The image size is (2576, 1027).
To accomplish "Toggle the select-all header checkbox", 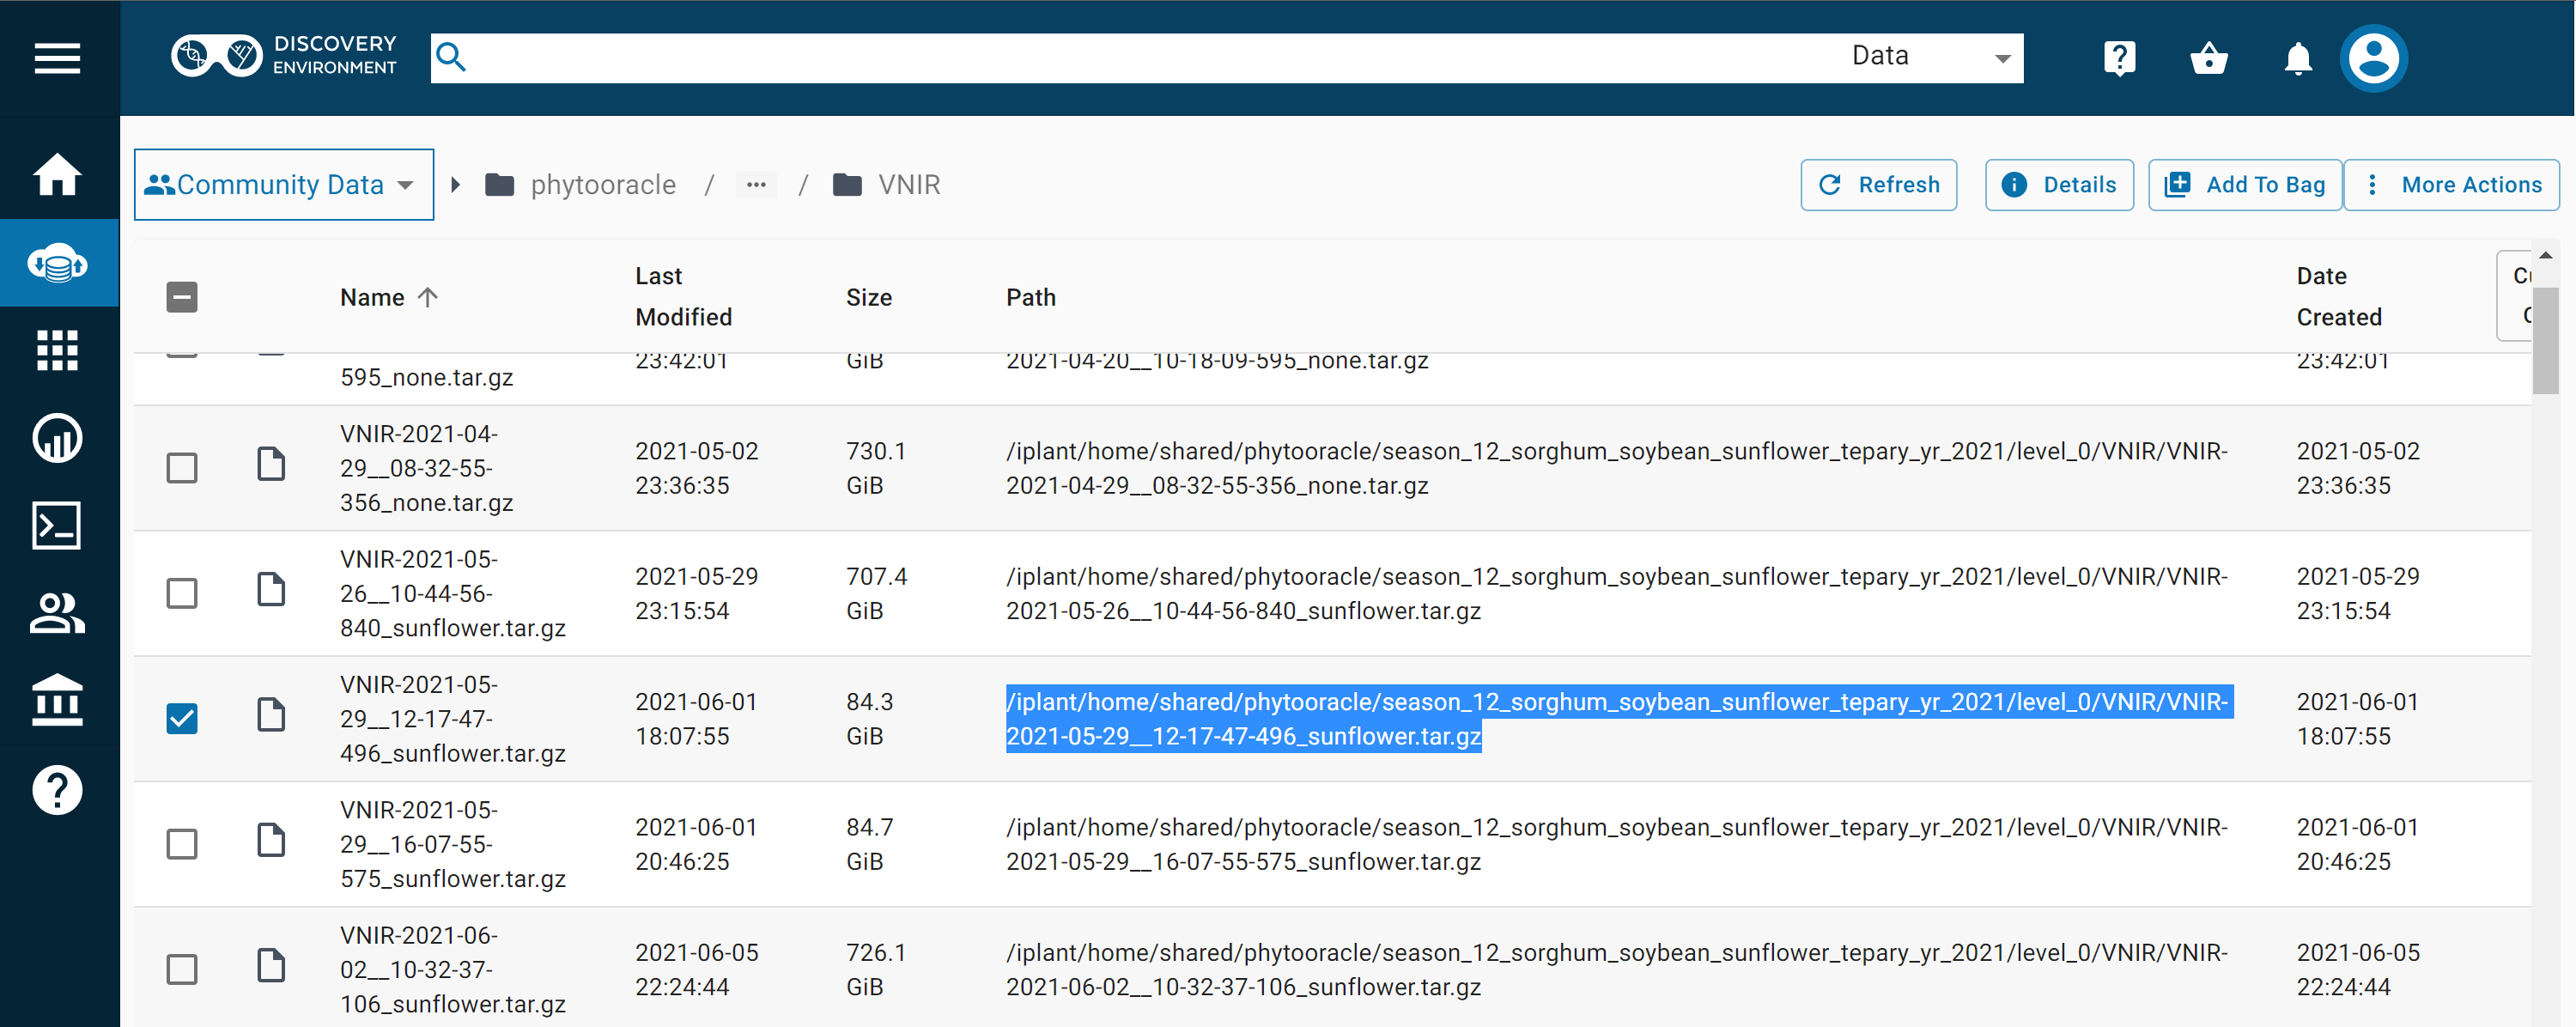I will (x=182, y=297).
